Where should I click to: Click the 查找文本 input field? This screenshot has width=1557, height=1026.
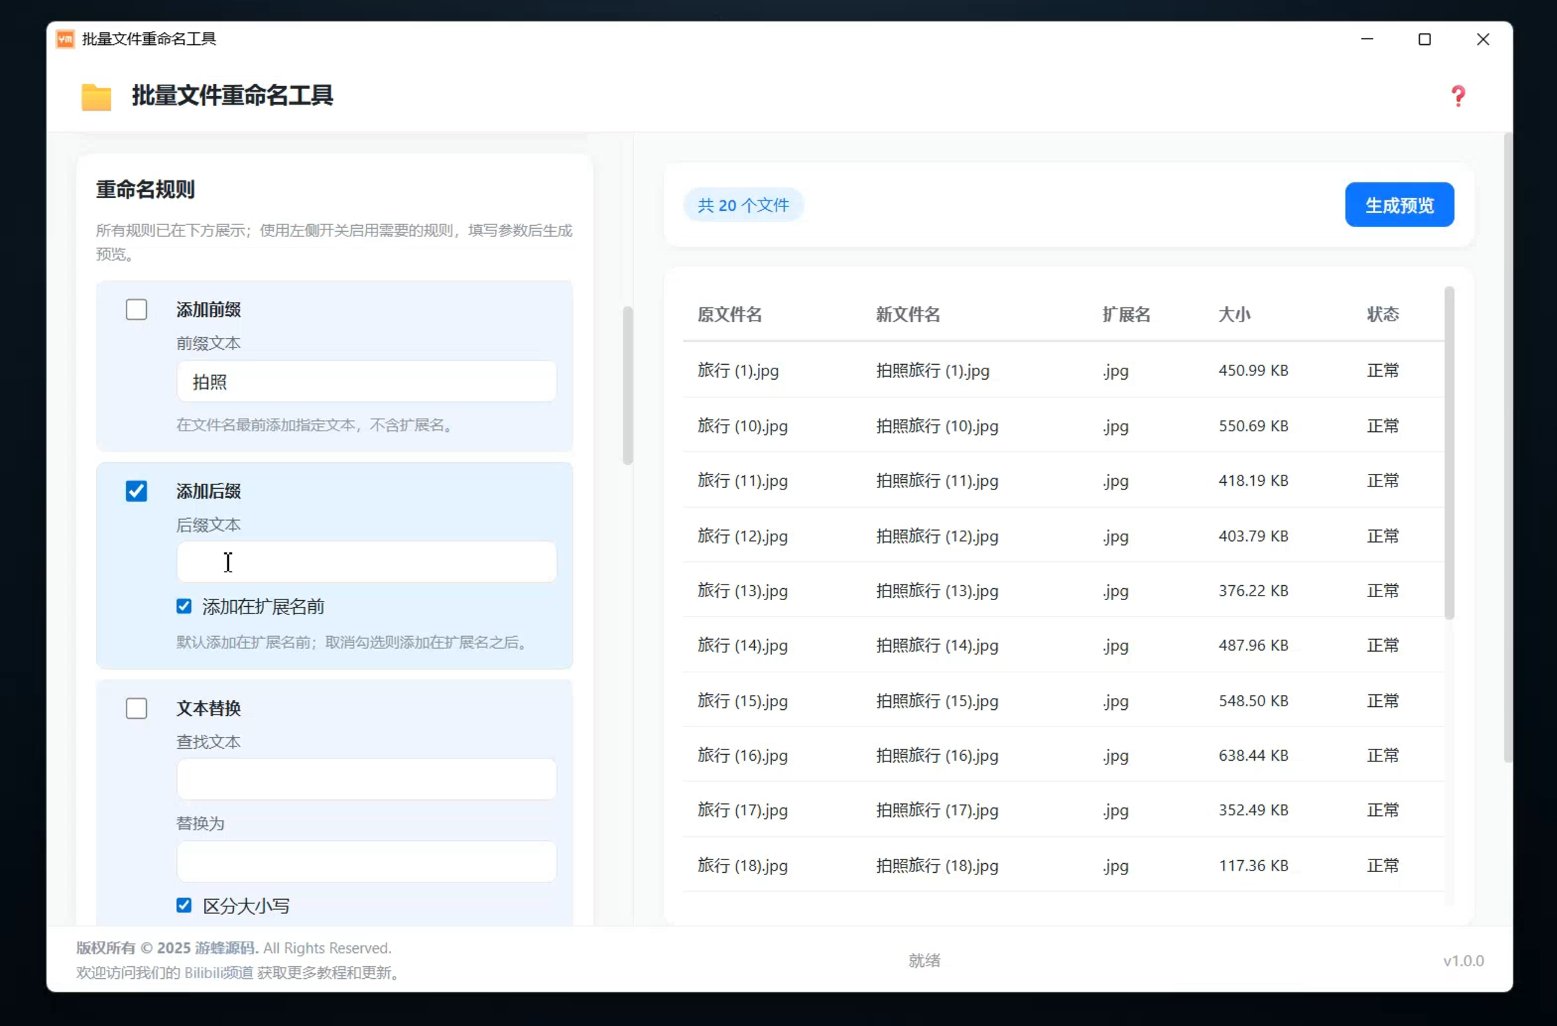tap(367, 779)
